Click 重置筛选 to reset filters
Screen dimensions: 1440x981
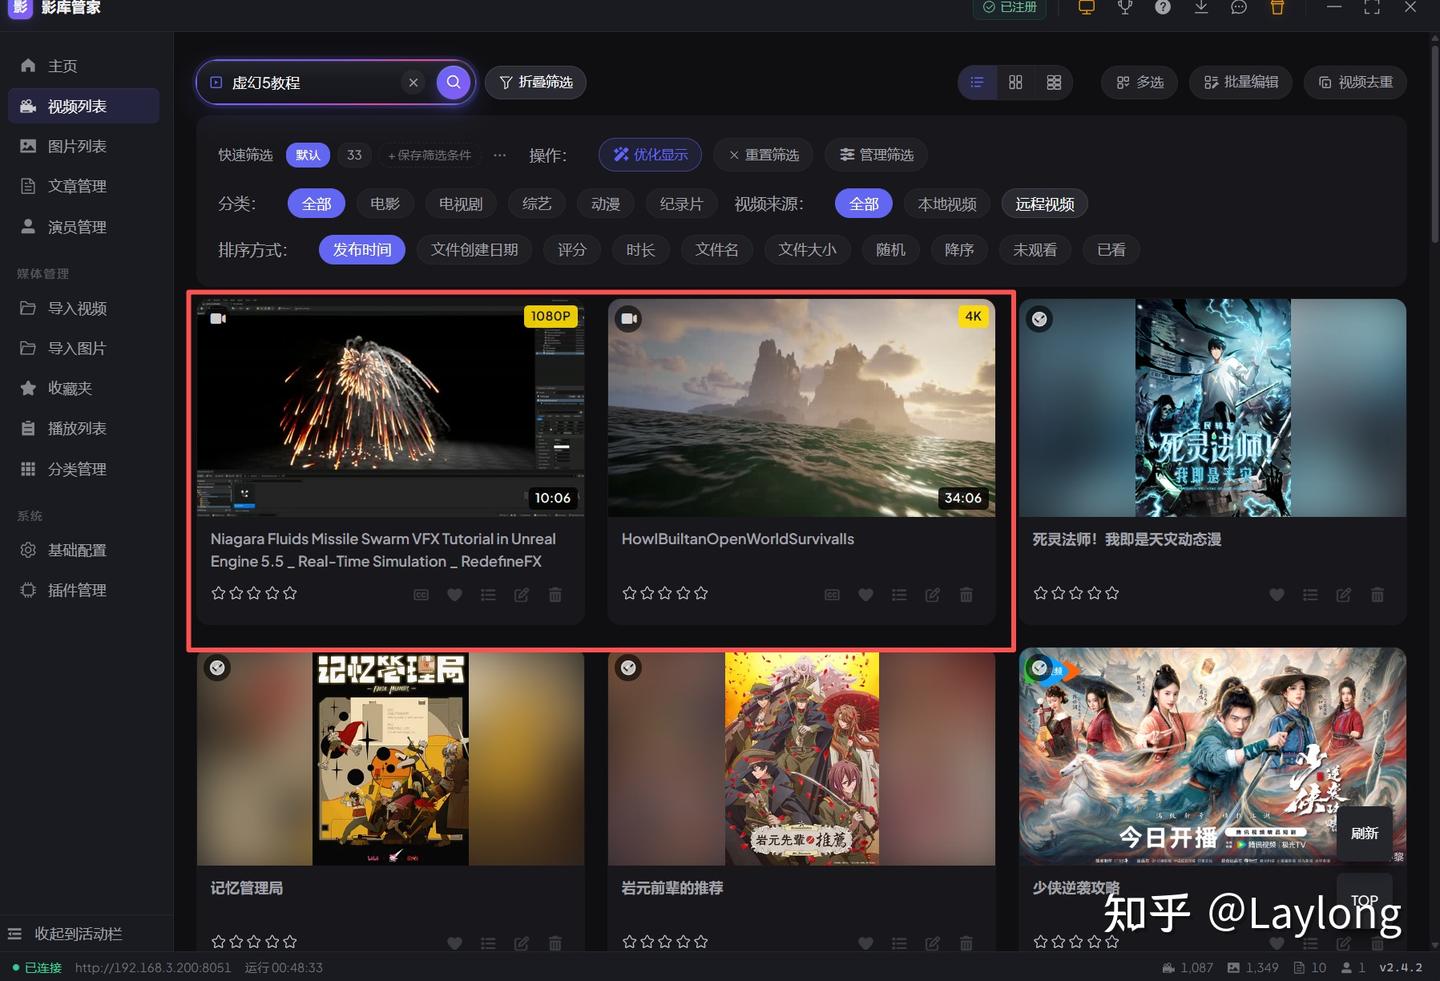[x=764, y=155]
